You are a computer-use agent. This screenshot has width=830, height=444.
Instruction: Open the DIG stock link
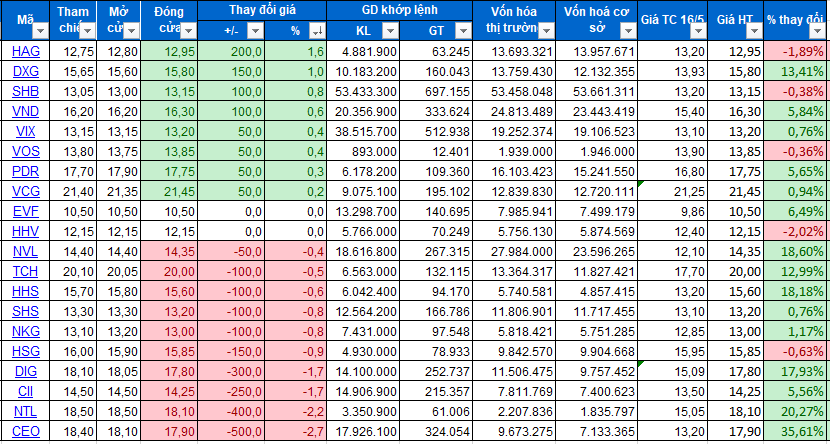tap(26, 371)
